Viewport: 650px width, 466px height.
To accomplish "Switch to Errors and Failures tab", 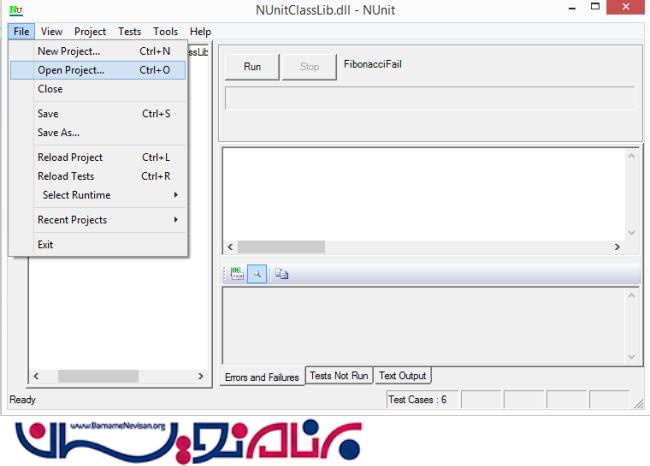I will coord(262,377).
